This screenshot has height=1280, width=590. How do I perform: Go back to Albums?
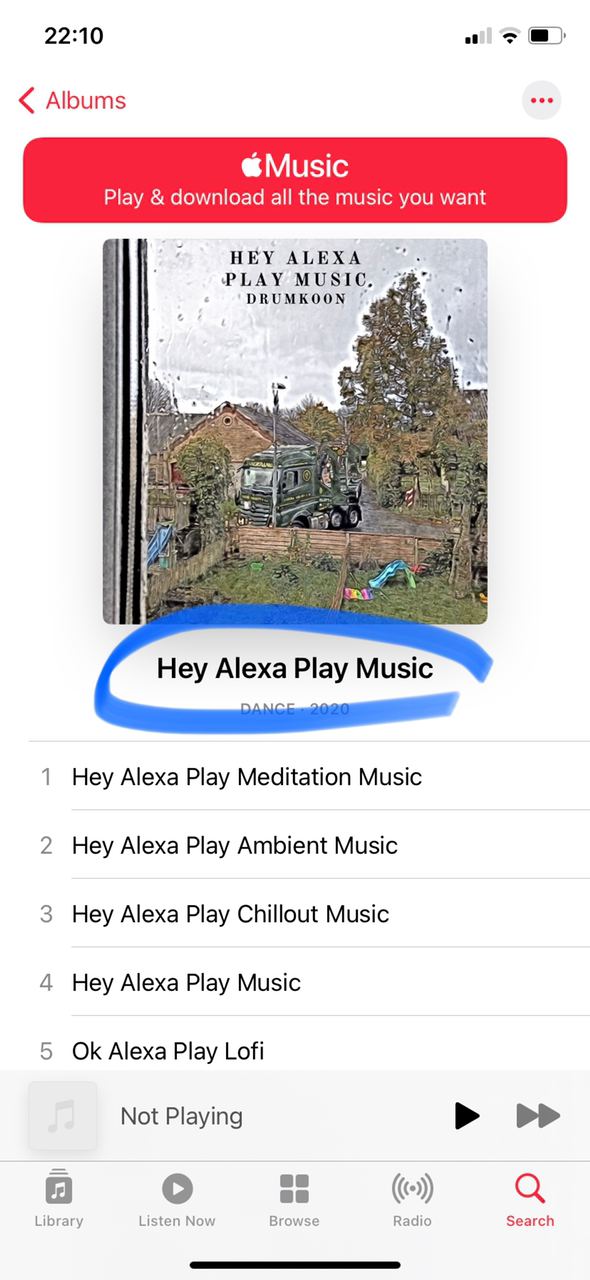(x=72, y=100)
